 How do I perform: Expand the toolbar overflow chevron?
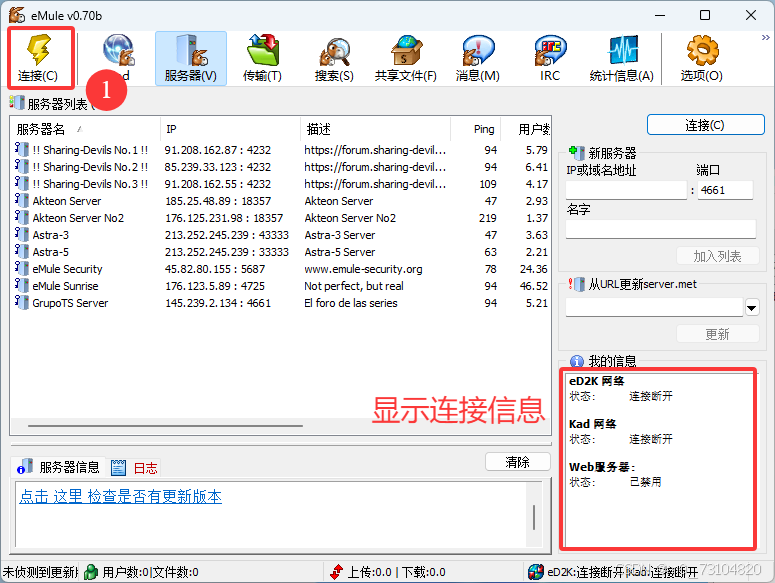point(765,37)
